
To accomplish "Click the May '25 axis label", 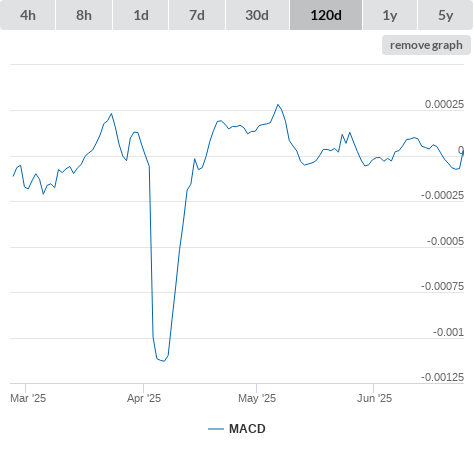I will click(257, 398).
